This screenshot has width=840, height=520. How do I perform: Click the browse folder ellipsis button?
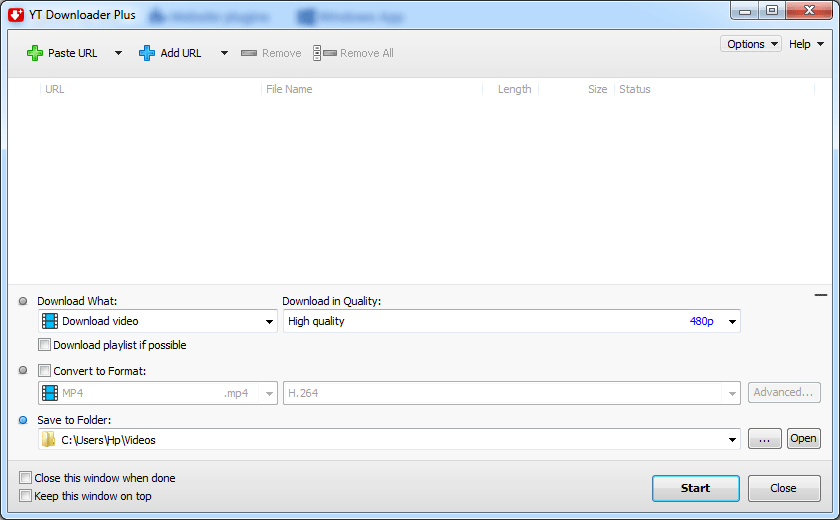pos(764,439)
